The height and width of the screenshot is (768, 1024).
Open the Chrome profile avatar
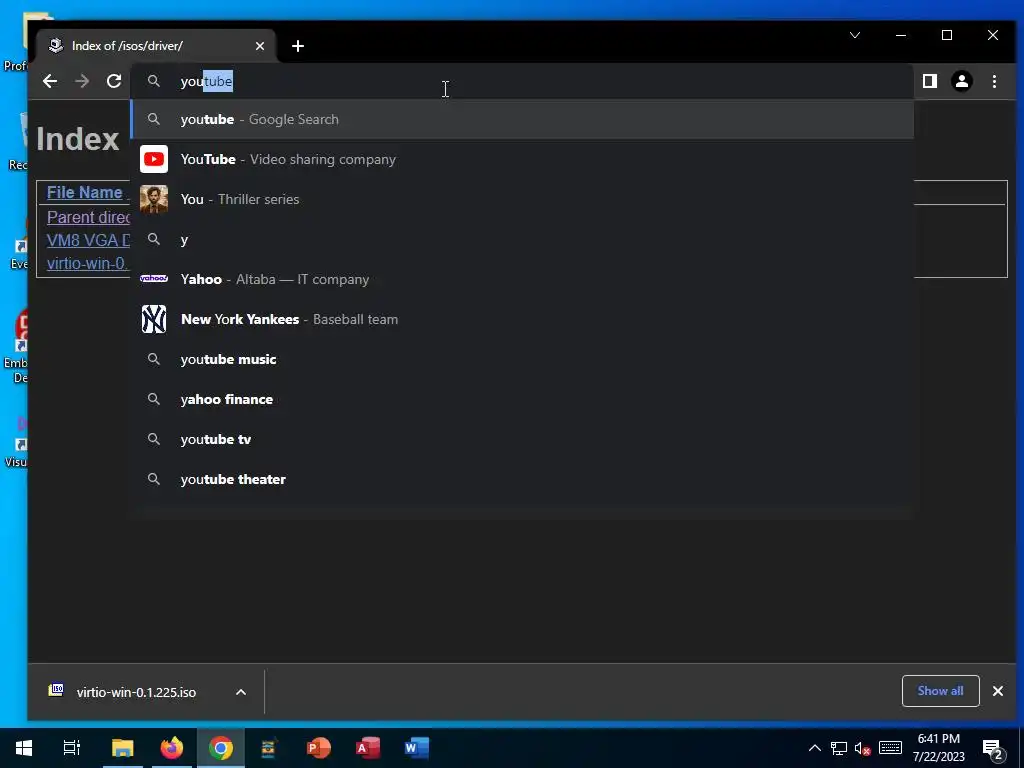[x=961, y=81]
